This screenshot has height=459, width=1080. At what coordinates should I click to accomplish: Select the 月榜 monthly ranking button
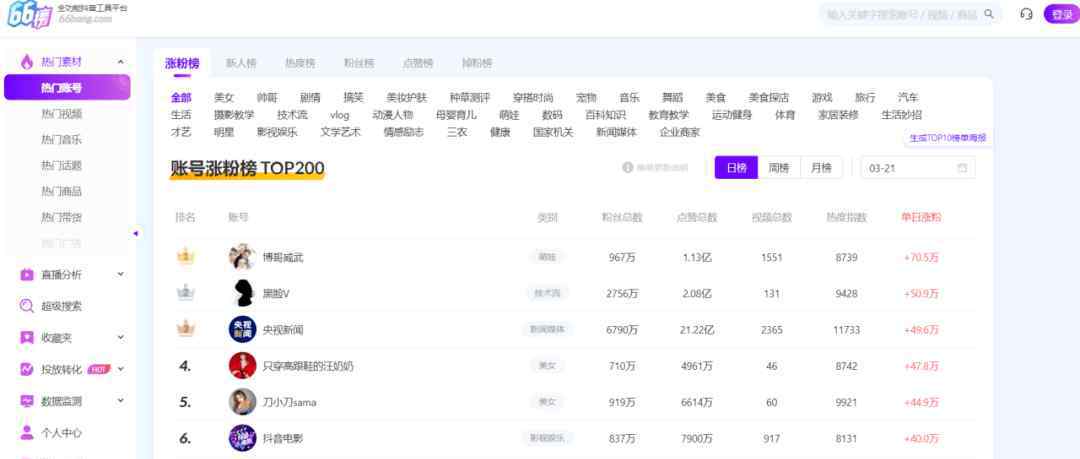click(x=821, y=167)
